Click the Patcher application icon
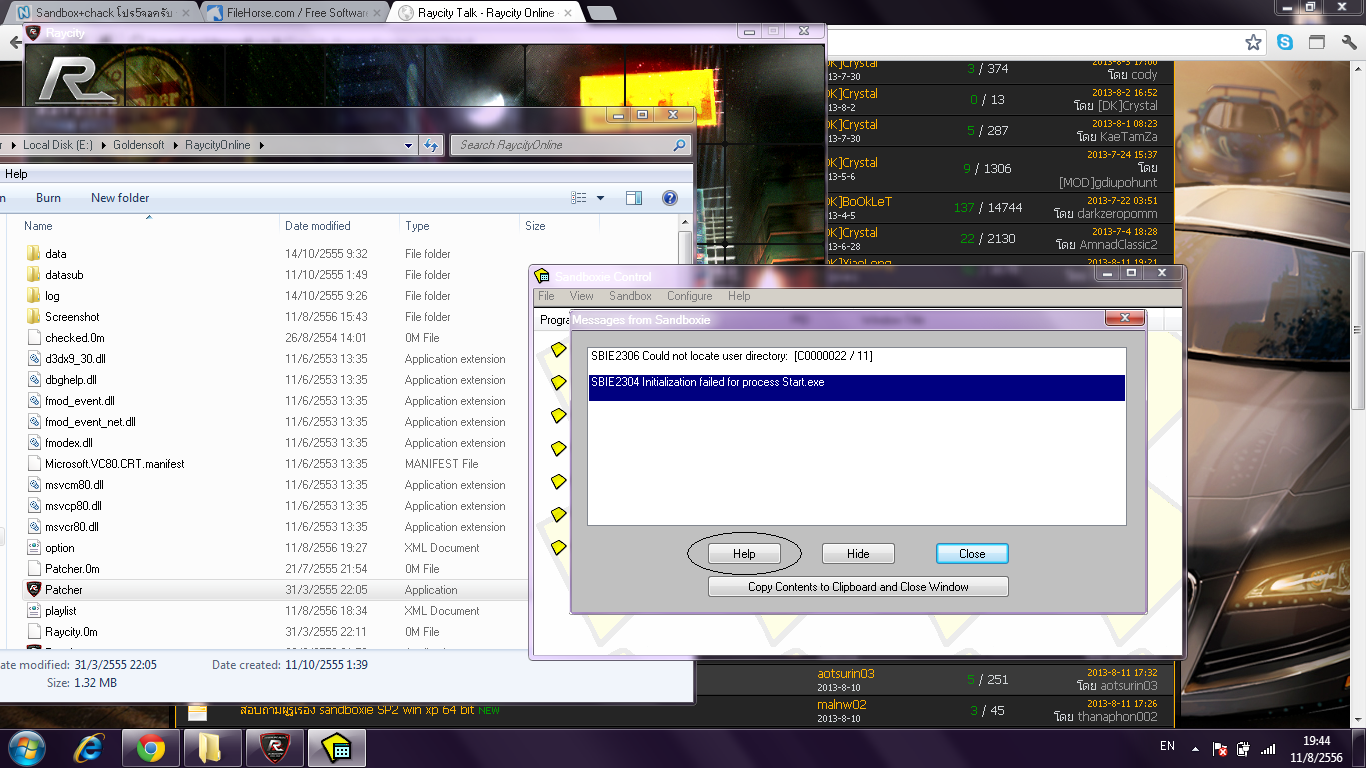 [x=33, y=590]
